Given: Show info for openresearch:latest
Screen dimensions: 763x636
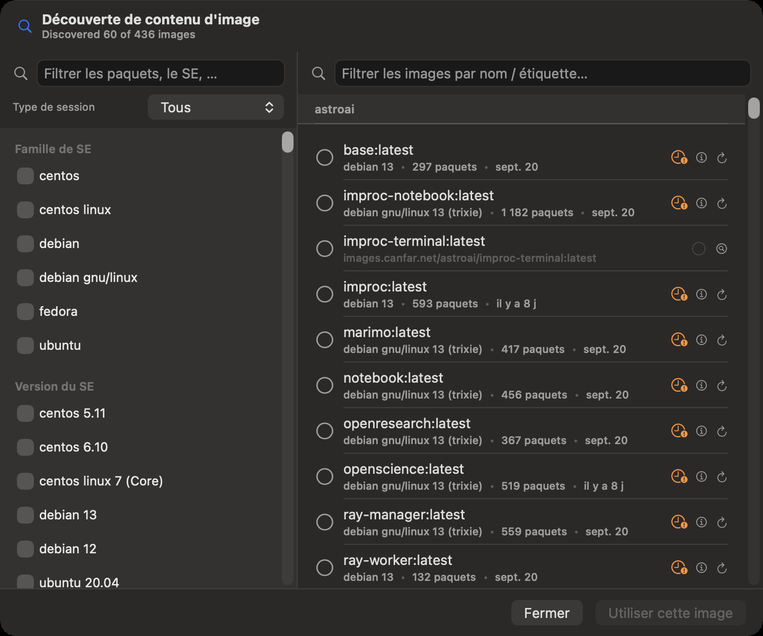Looking at the screenshot, I should (701, 431).
